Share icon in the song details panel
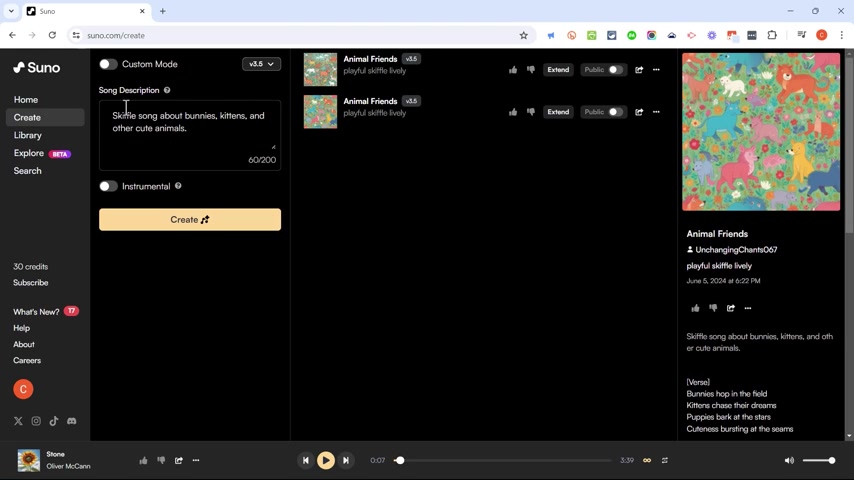 click(730, 308)
